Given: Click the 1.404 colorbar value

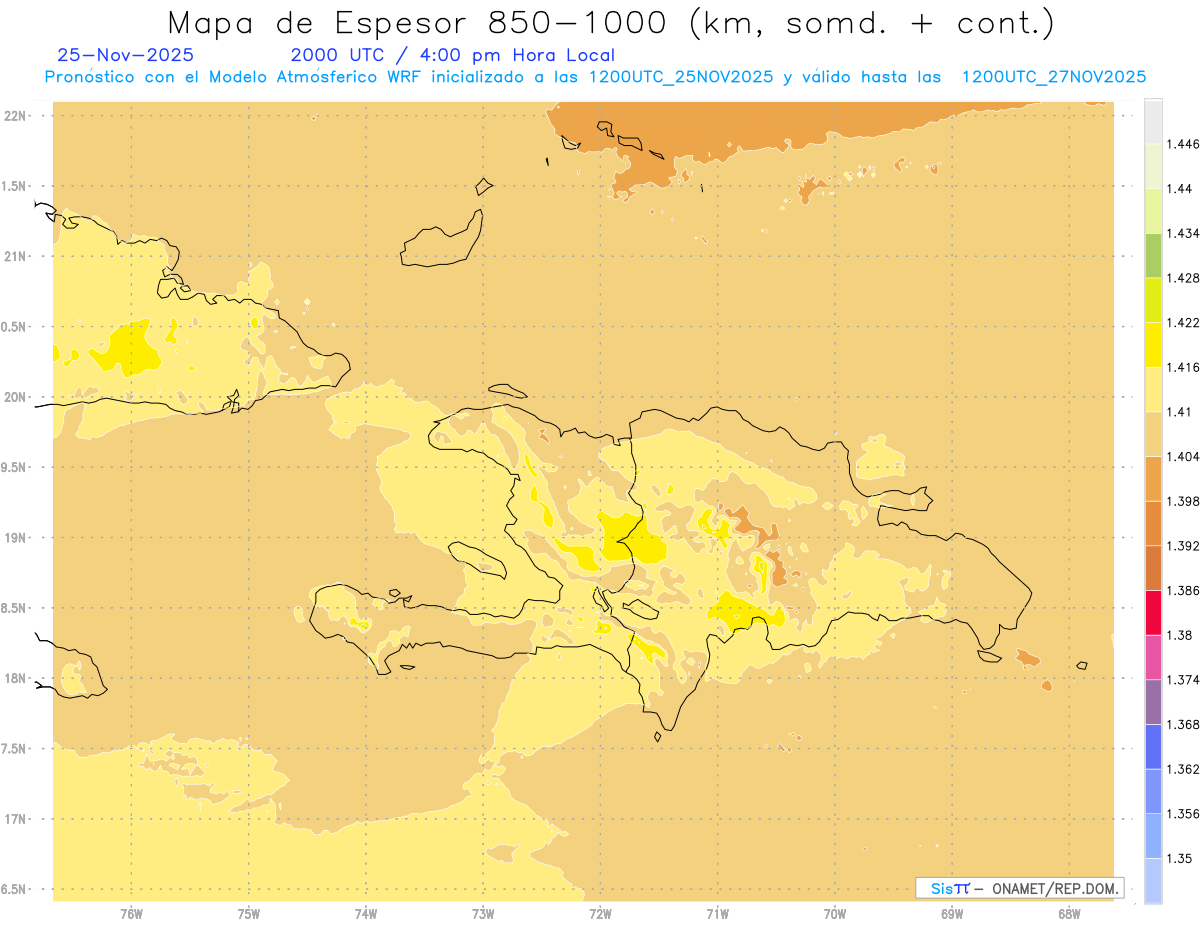Looking at the screenshot, I should pyautogui.click(x=1182, y=456).
